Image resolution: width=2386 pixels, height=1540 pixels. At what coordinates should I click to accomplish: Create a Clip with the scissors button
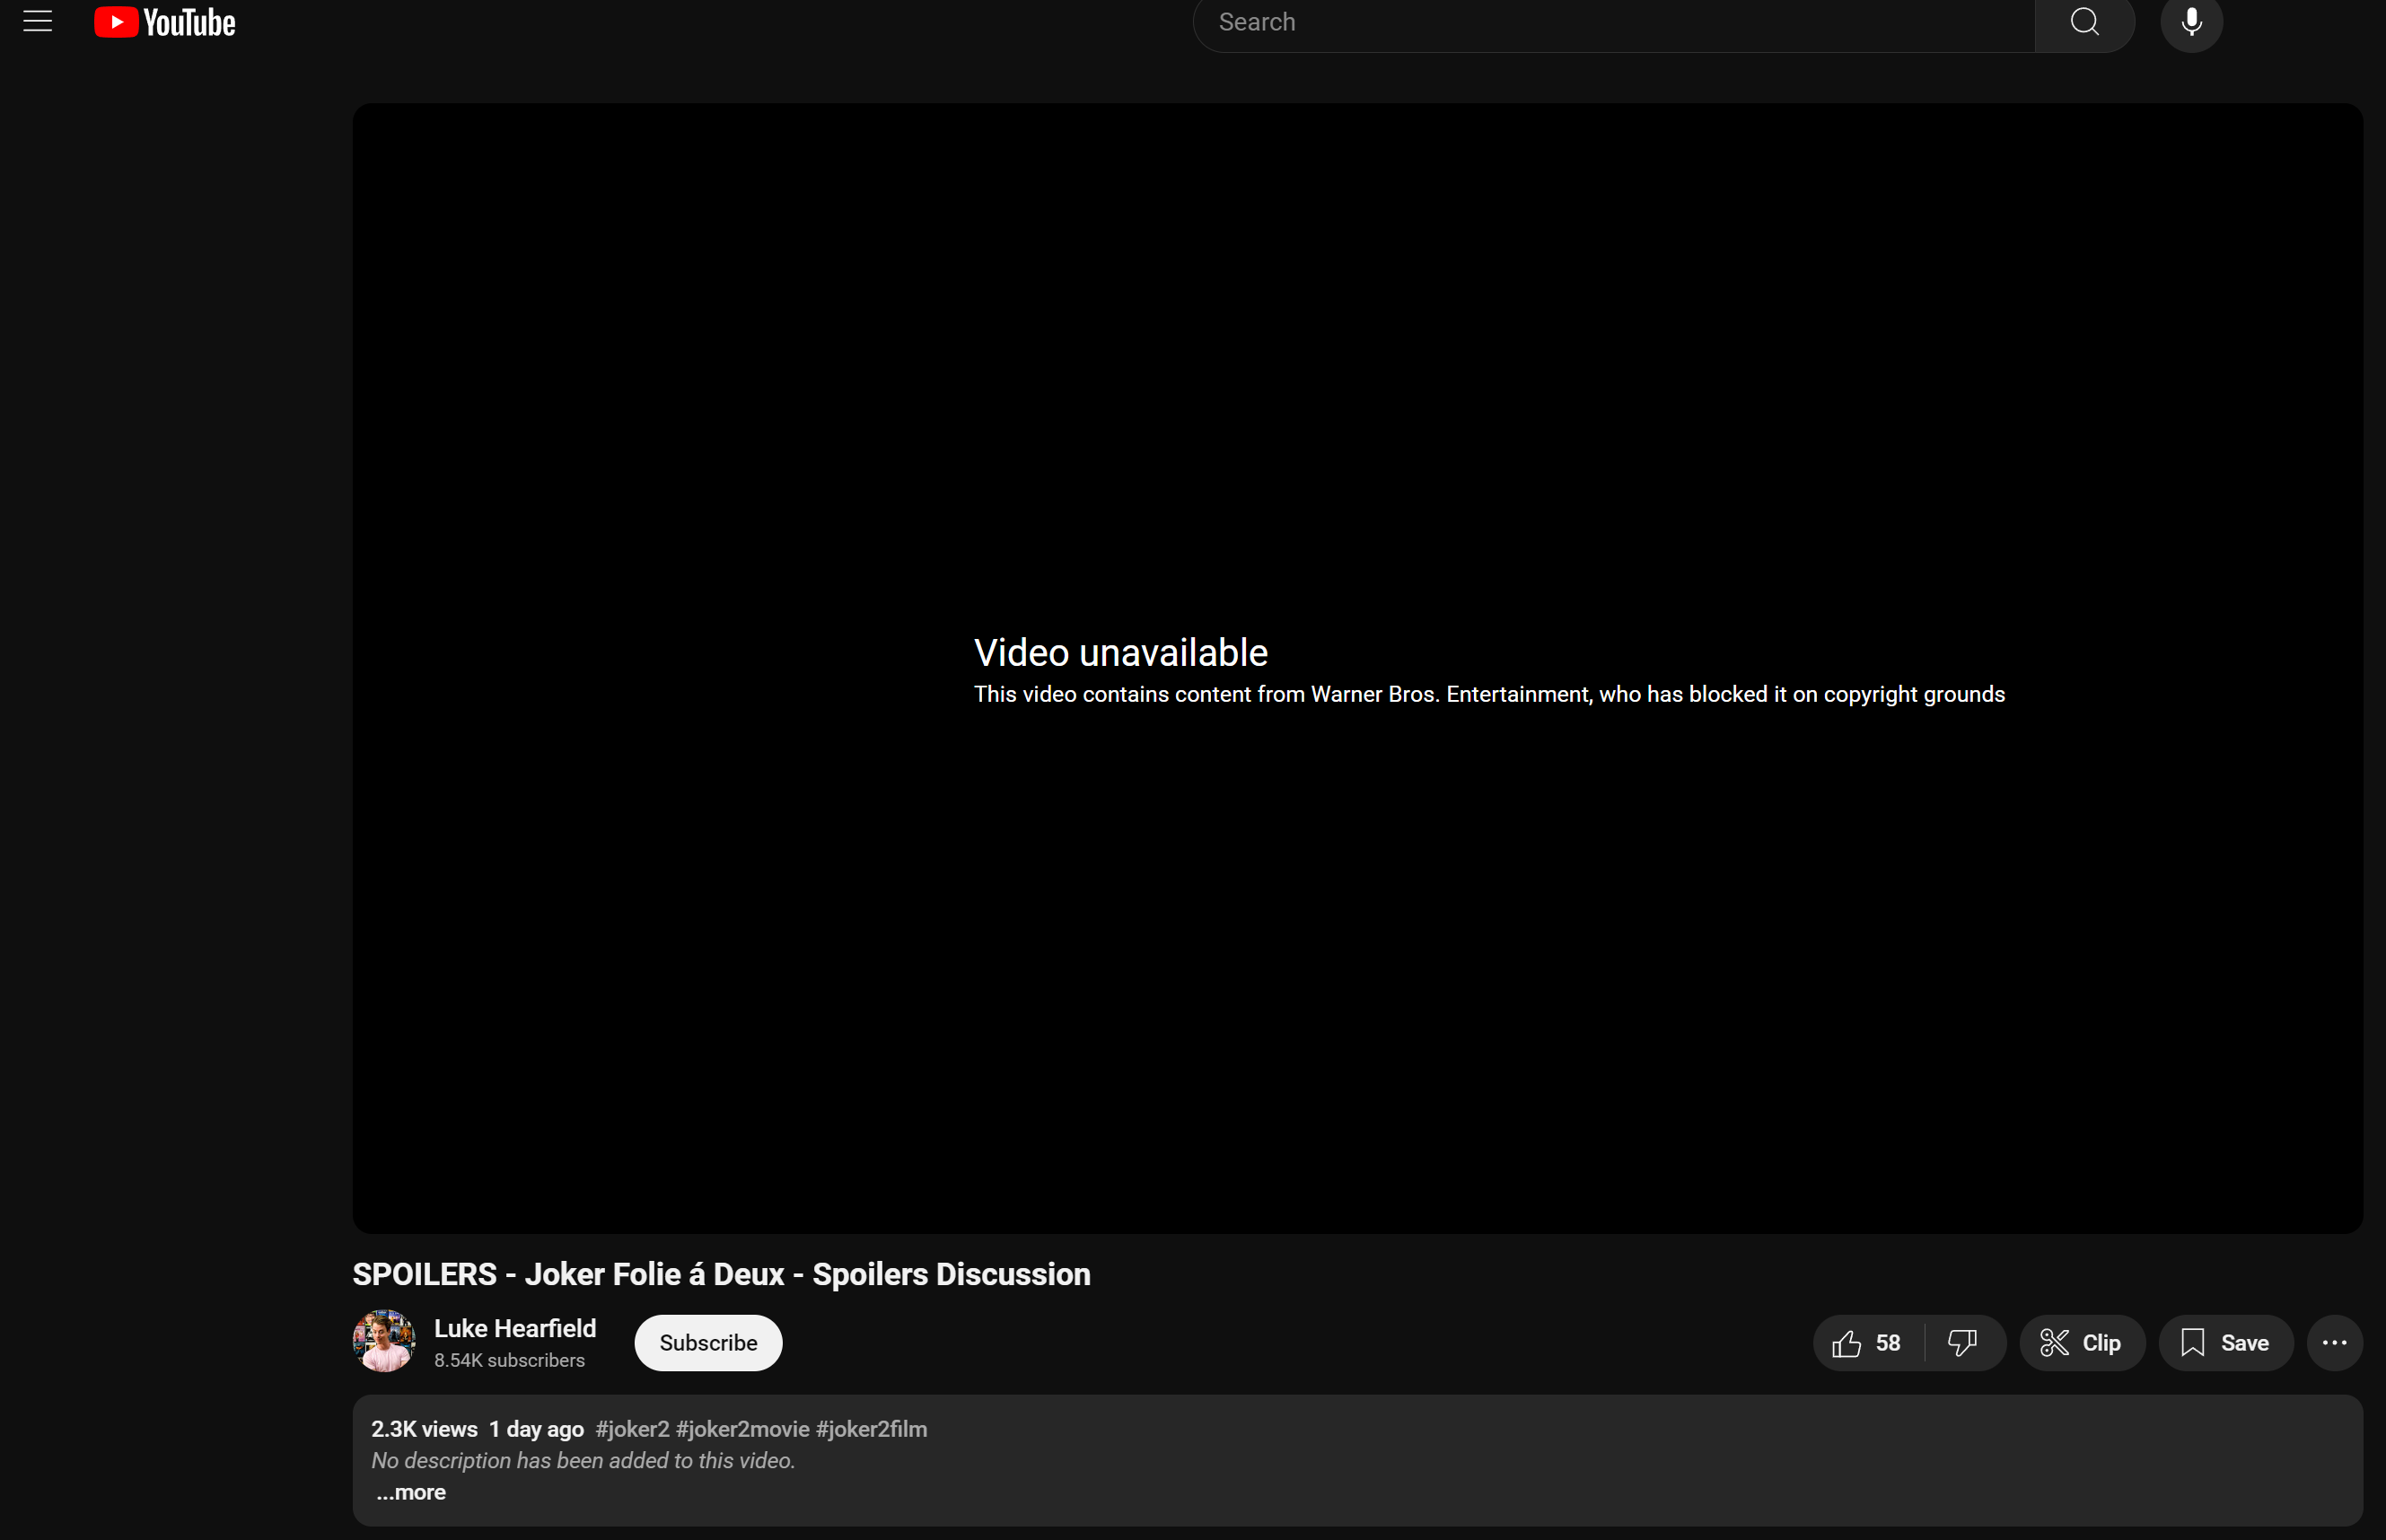pos(2081,1343)
